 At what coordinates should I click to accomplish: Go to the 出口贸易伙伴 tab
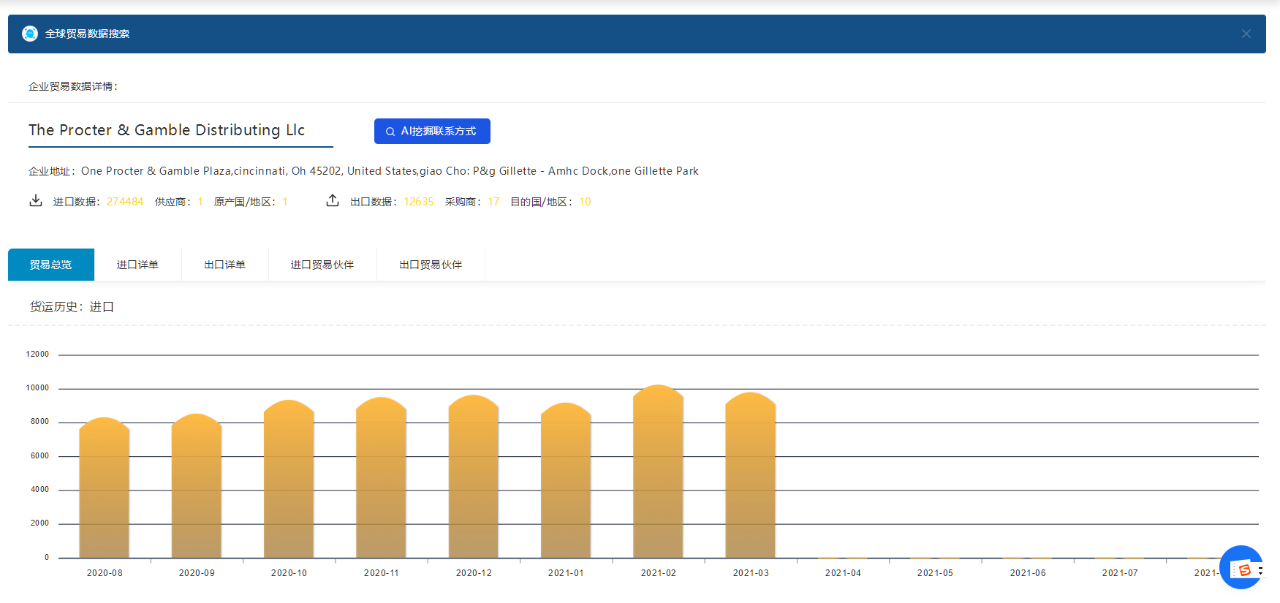tap(431, 265)
